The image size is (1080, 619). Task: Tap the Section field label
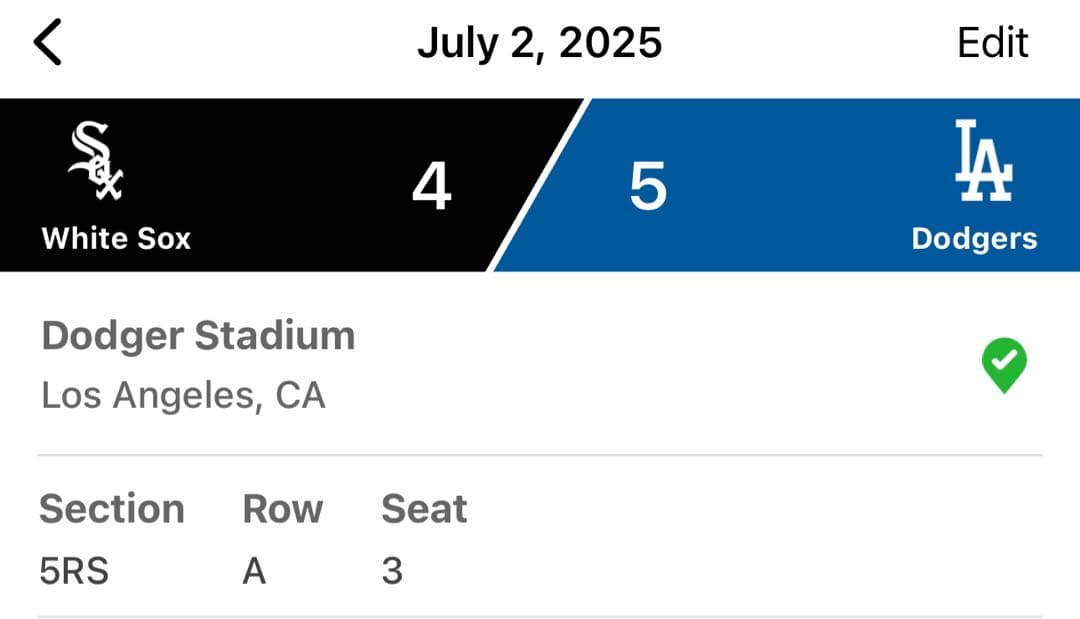click(111, 509)
